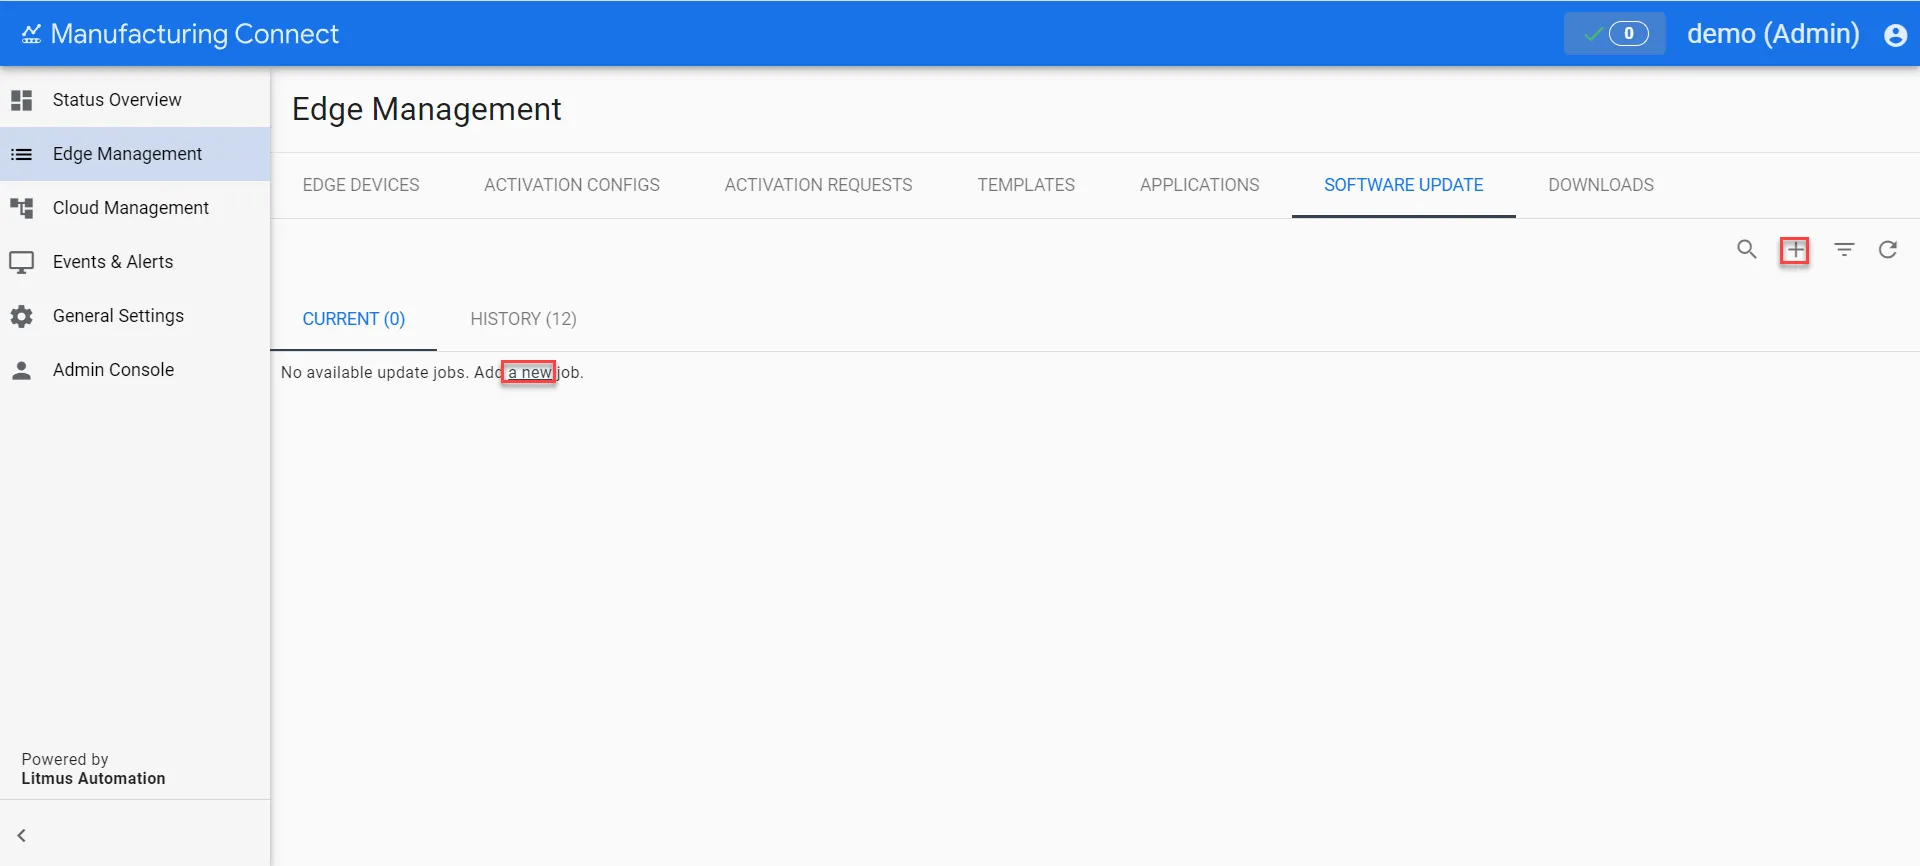
Task: Open the Downloads tab
Action: point(1601,185)
